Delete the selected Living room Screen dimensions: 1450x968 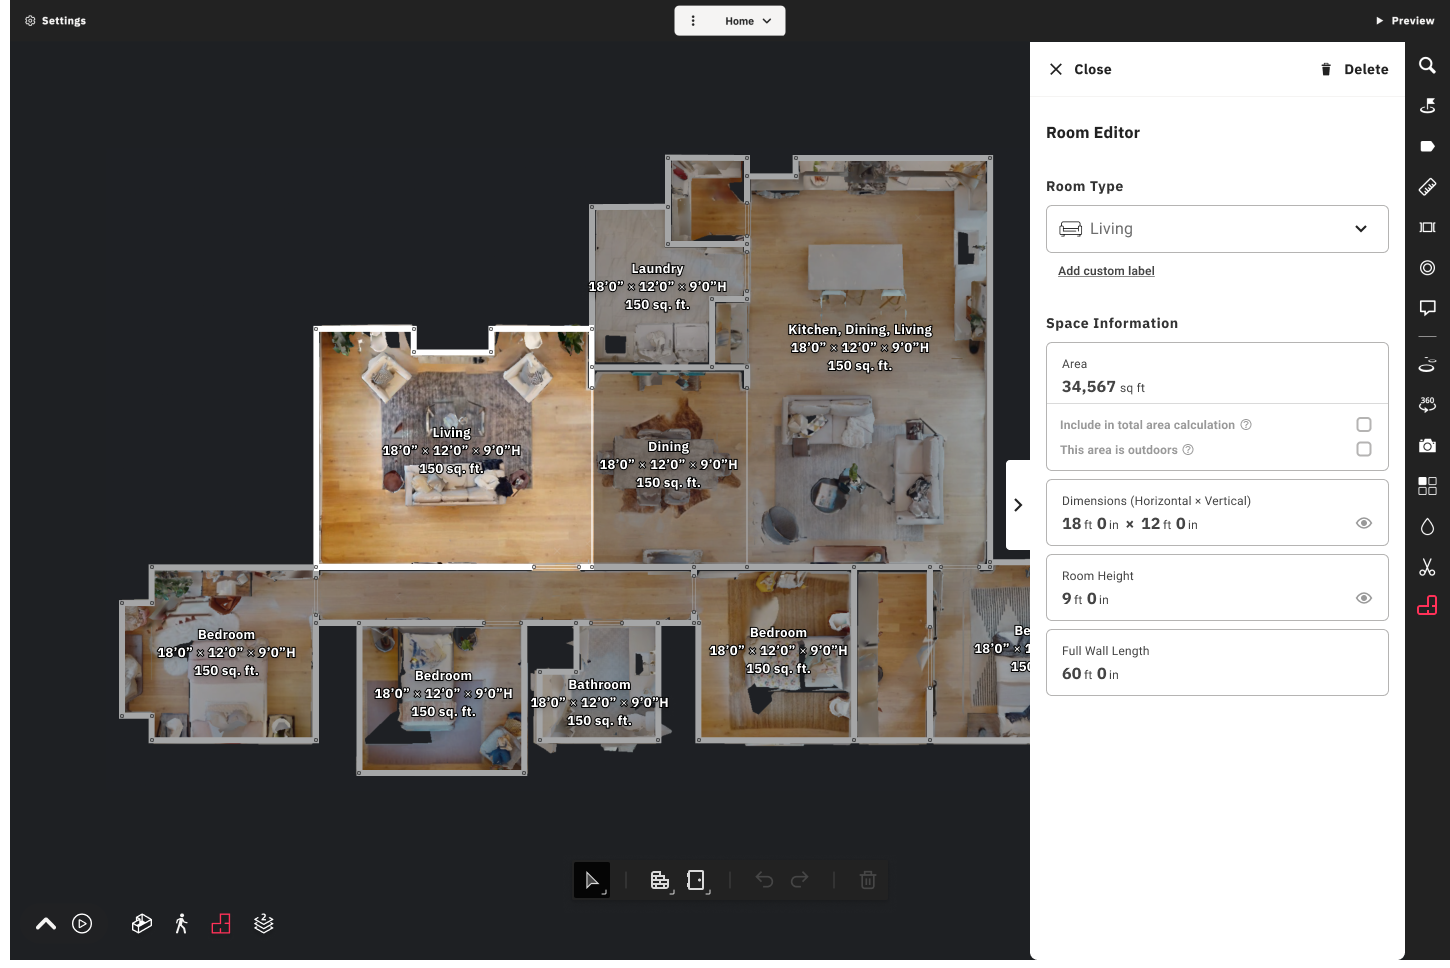point(1354,69)
